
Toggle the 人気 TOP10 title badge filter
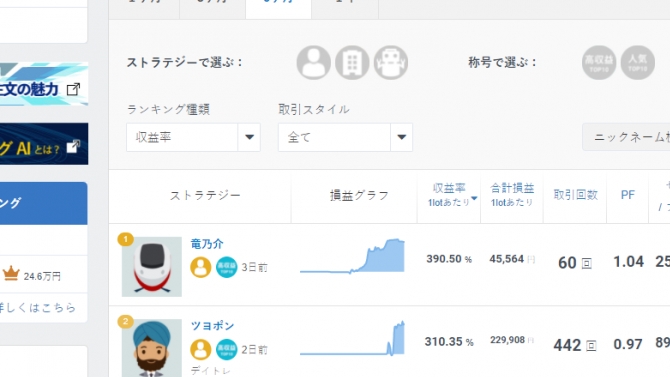click(x=638, y=62)
